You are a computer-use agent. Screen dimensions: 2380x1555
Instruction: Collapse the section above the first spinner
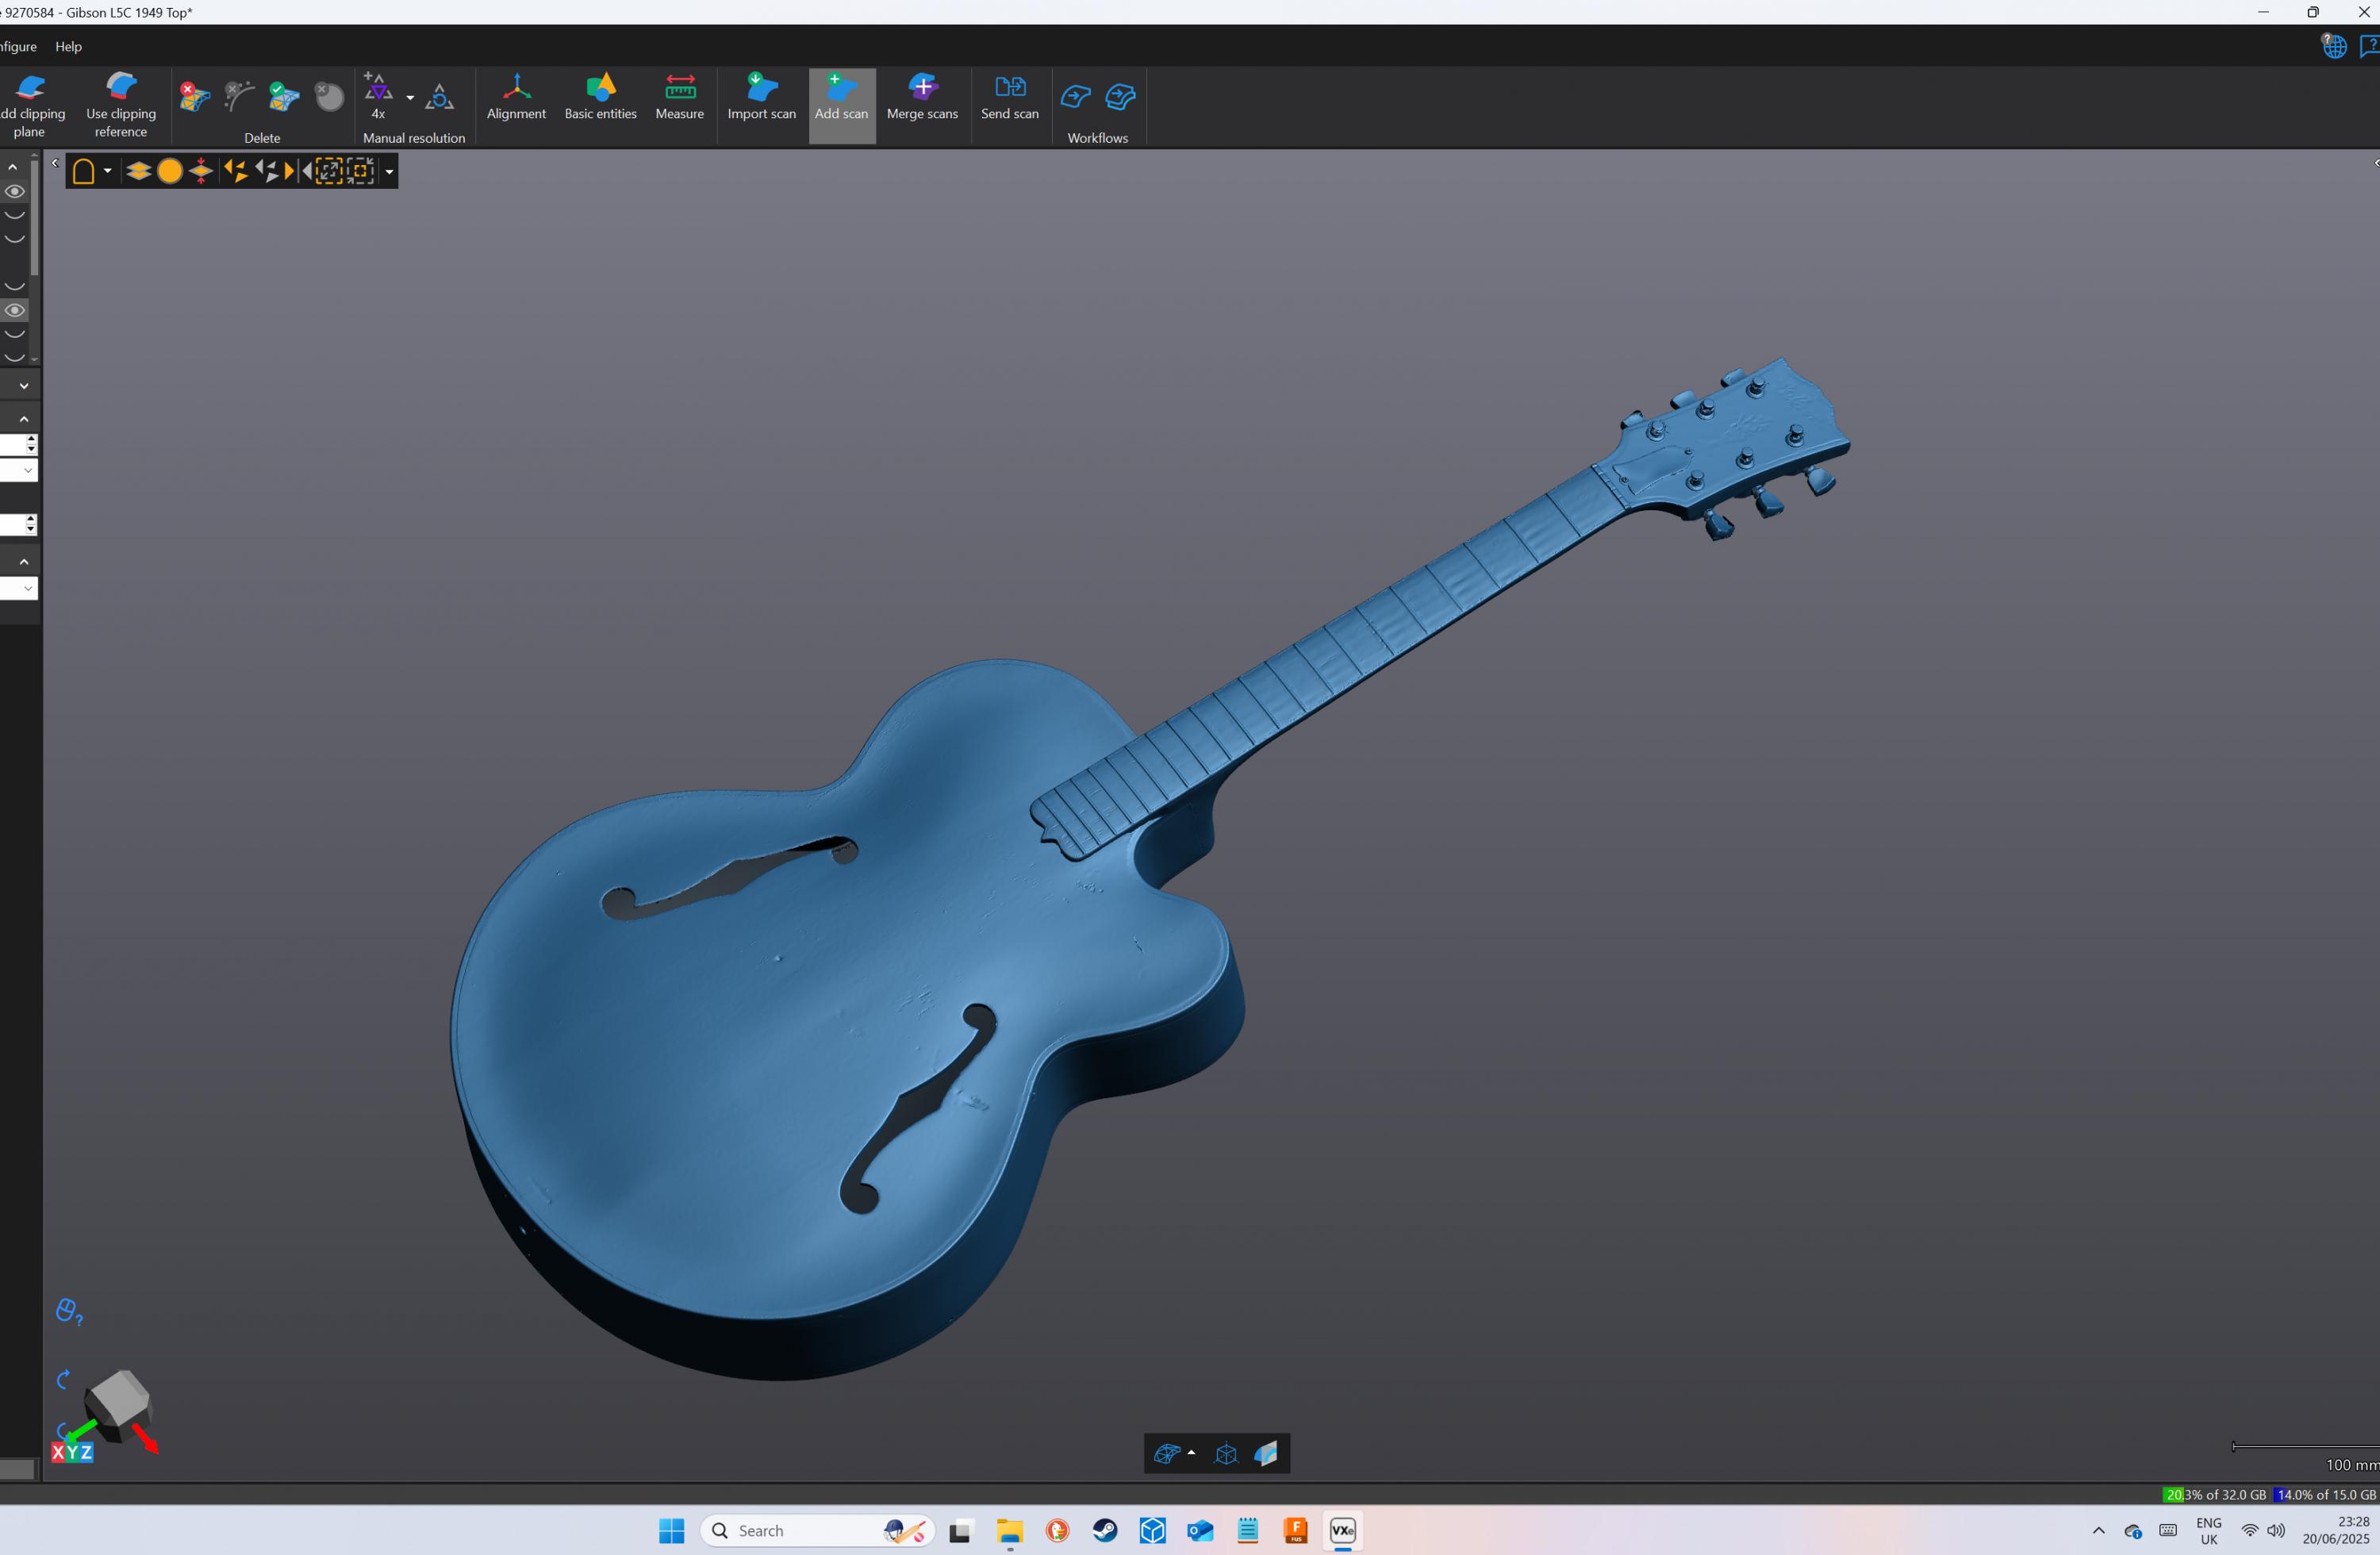24,419
